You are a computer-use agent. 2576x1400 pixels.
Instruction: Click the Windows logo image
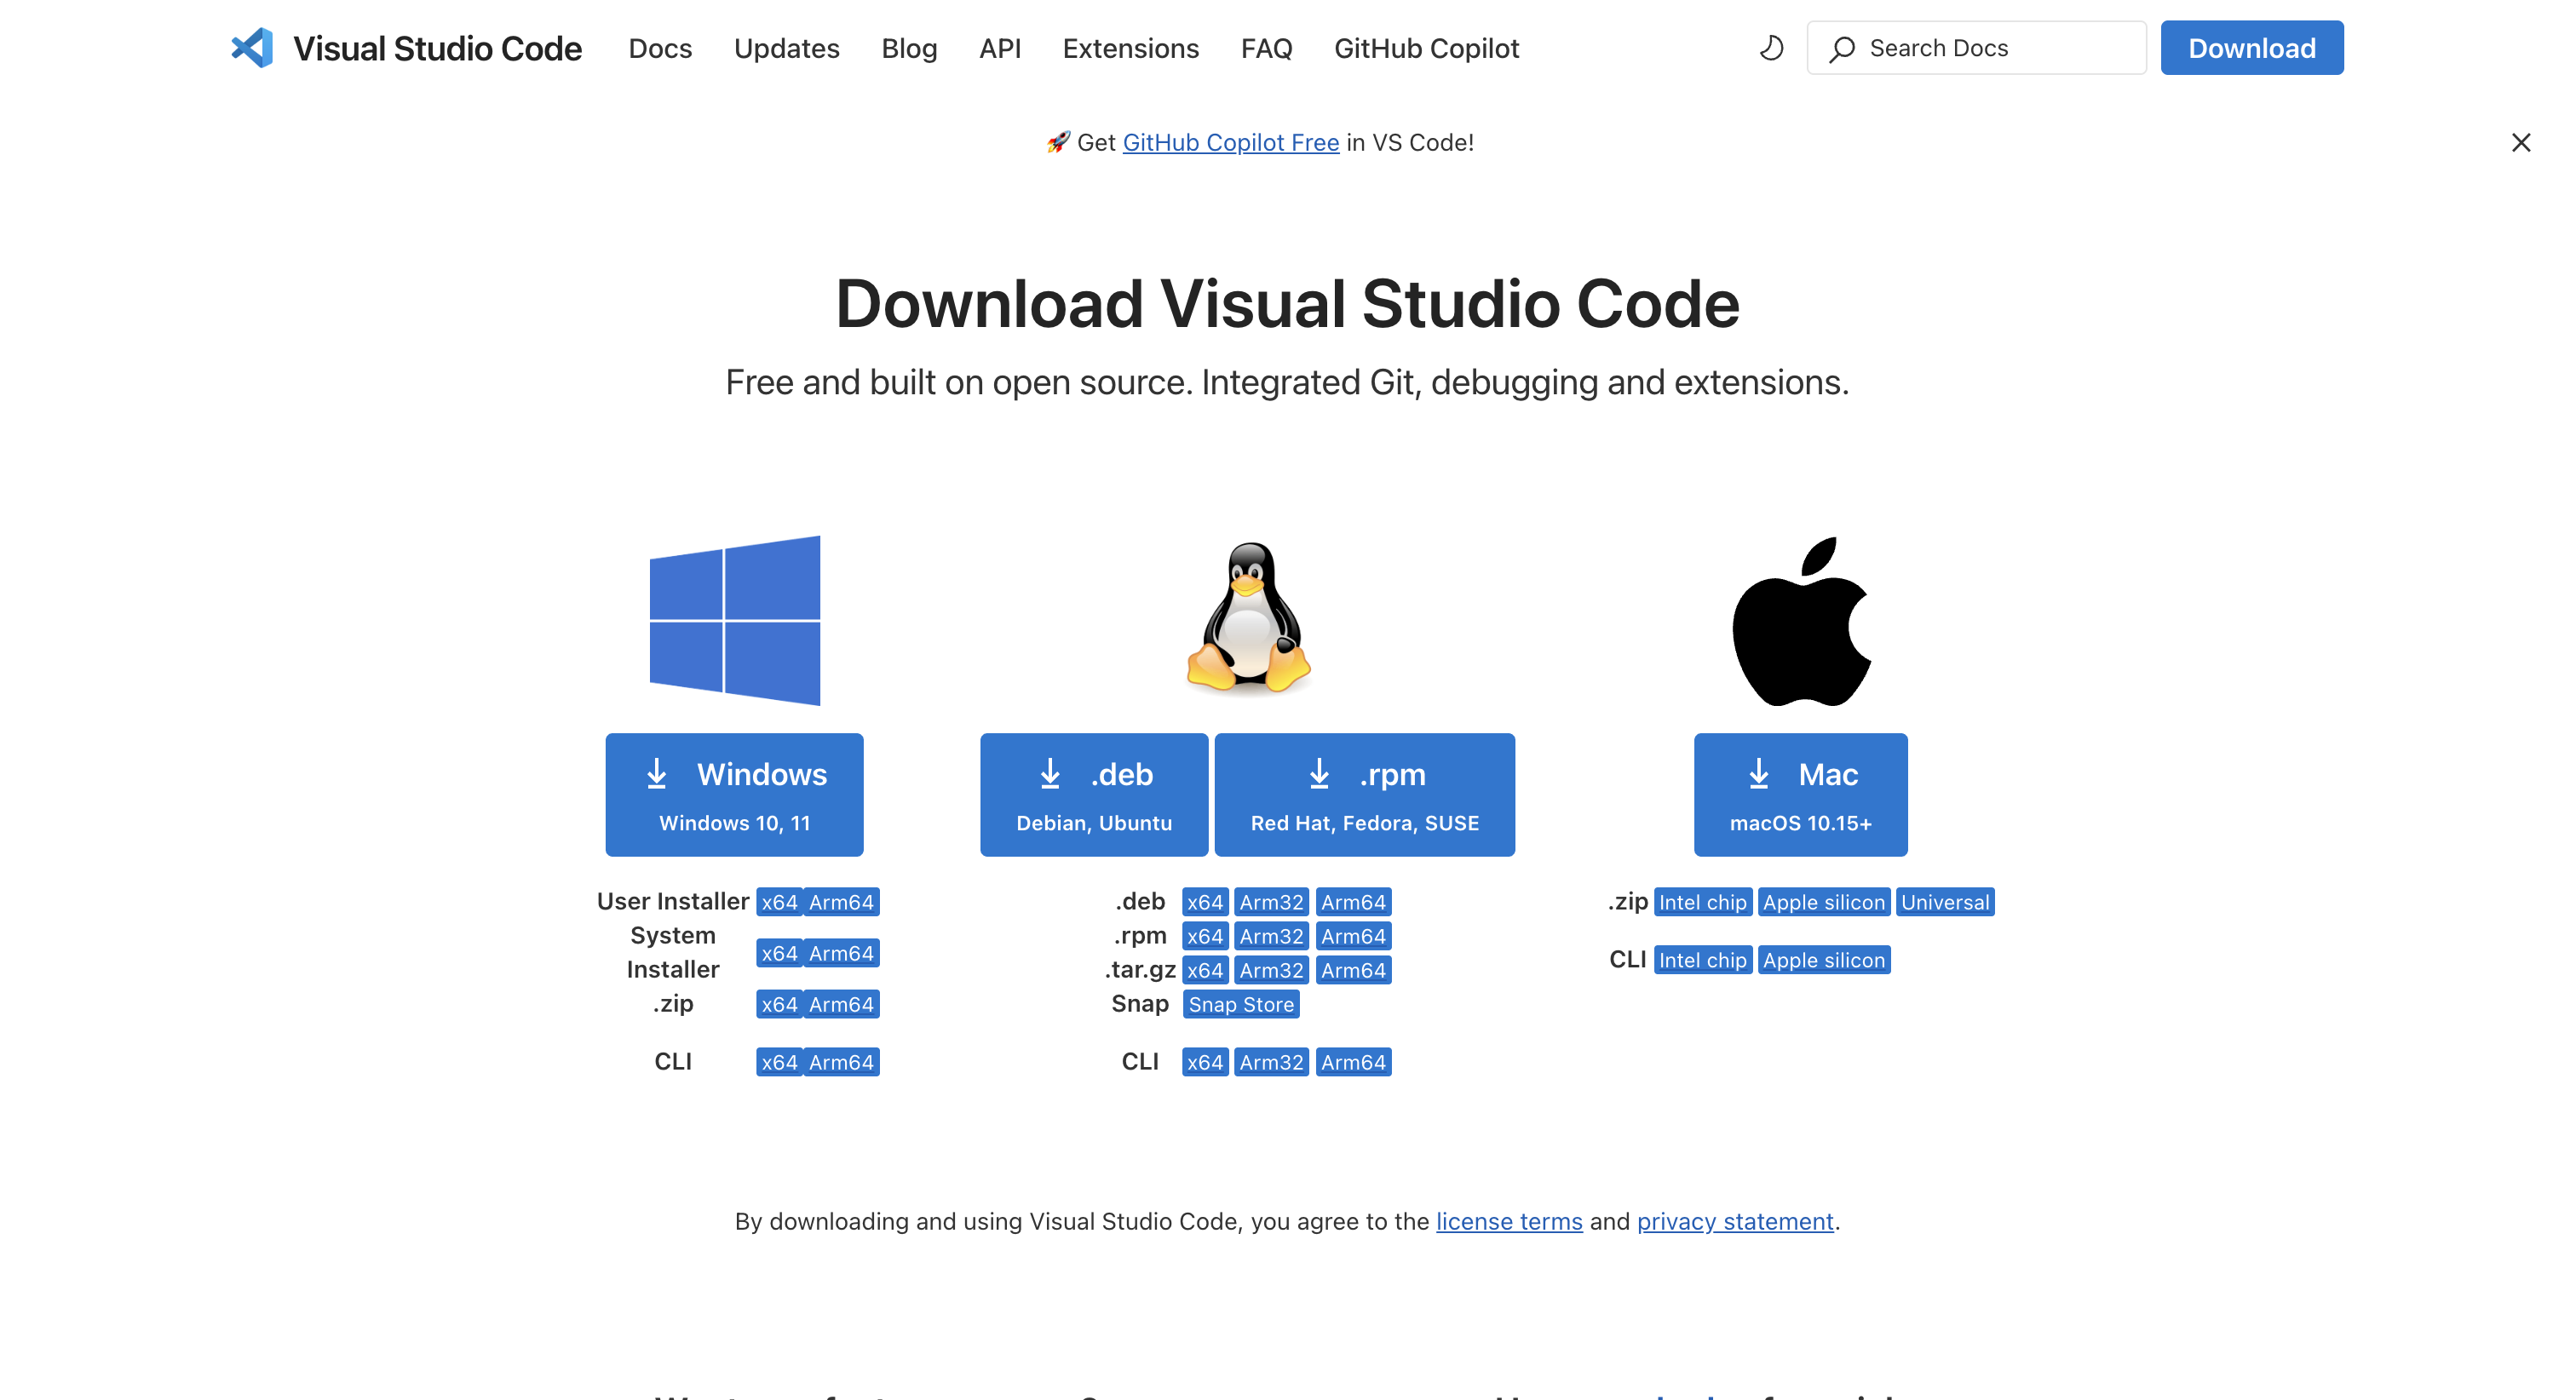pyautogui.click(x=735, y=620)
